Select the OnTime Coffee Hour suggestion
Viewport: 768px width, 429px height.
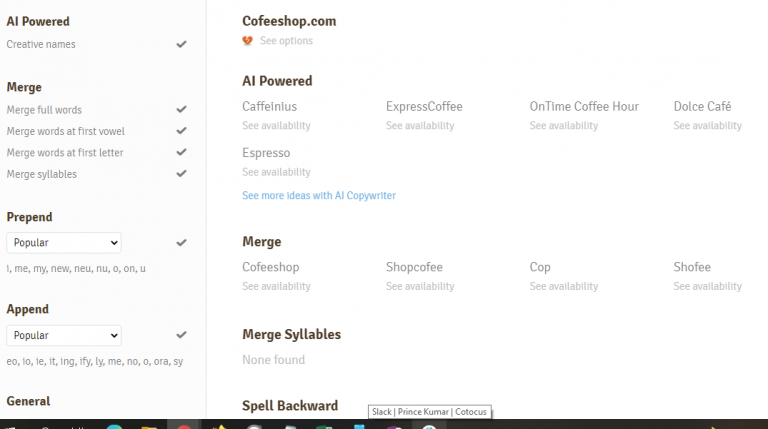(584, 106)
